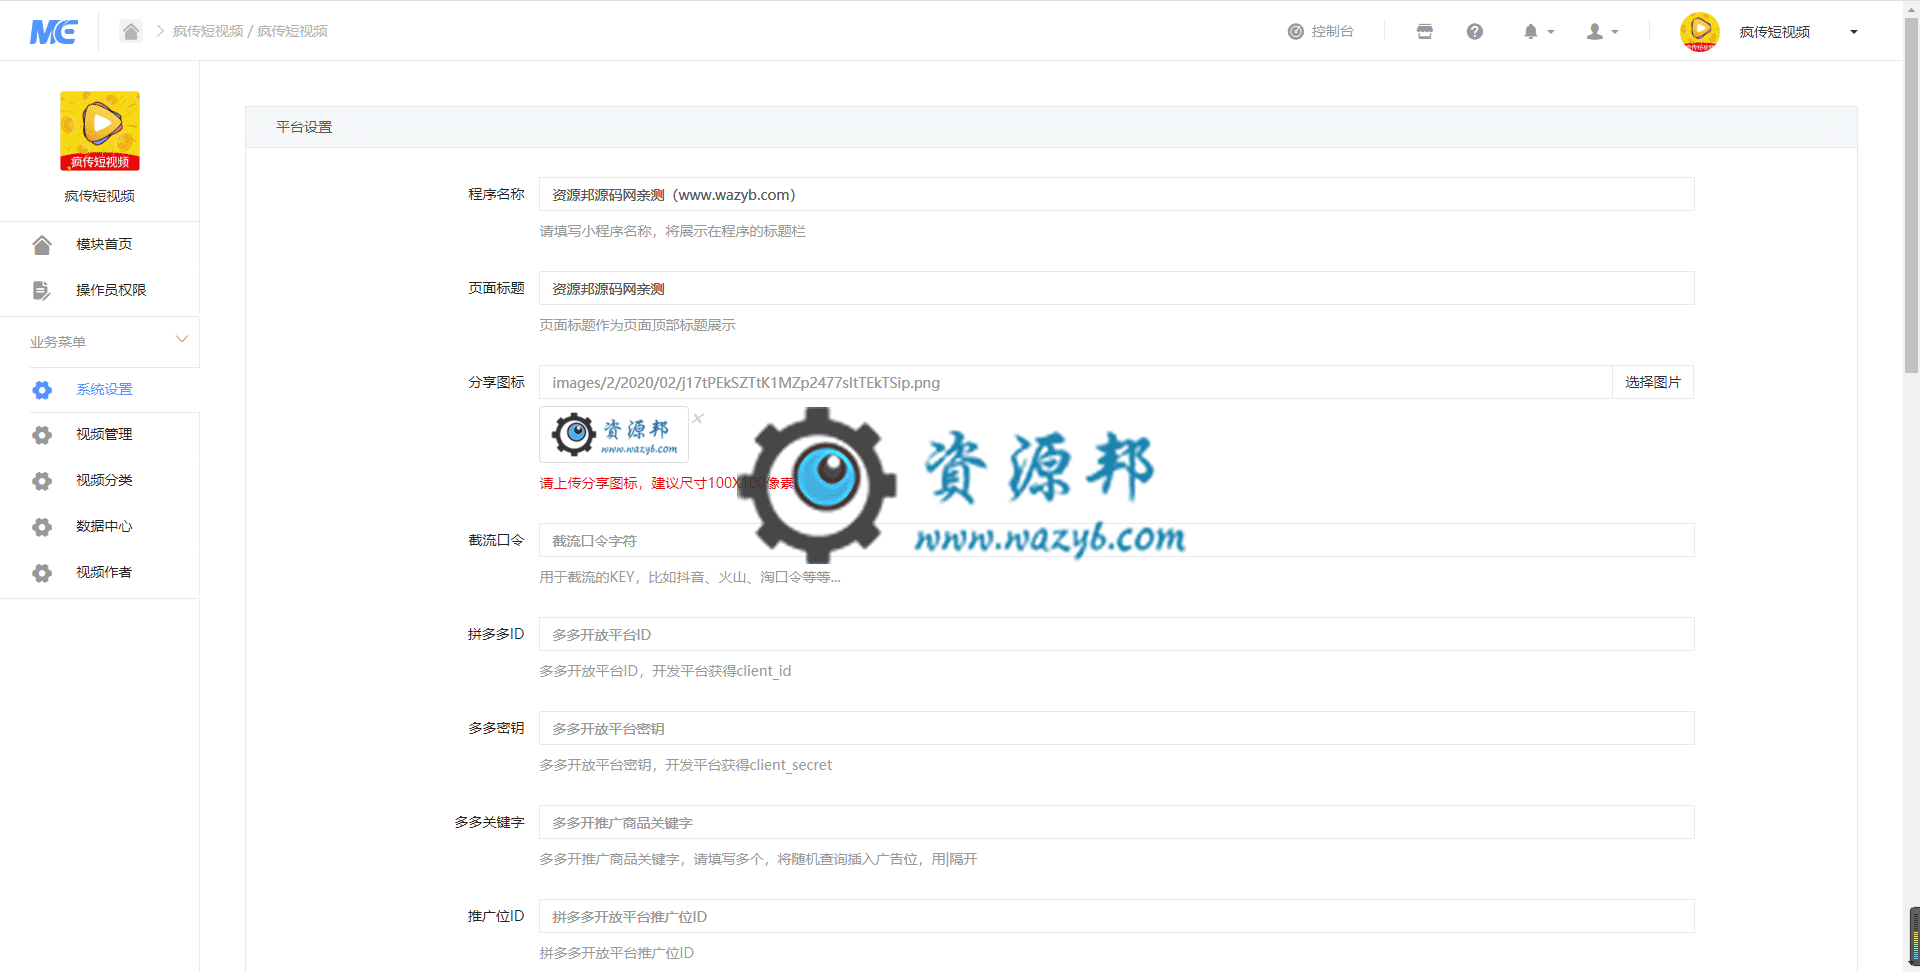
Task: Remove share icon preview with X
Action: pos(698,418)
